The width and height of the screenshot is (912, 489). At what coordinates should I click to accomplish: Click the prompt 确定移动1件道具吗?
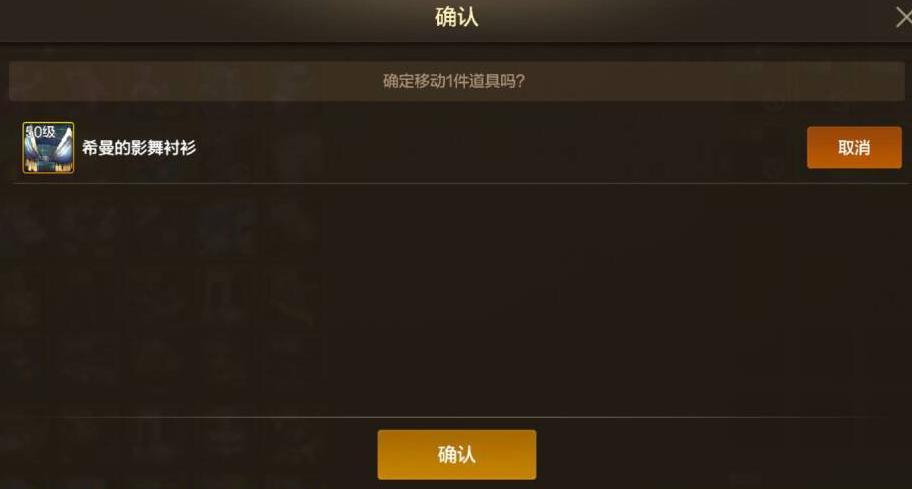click(x=454, y=81)
